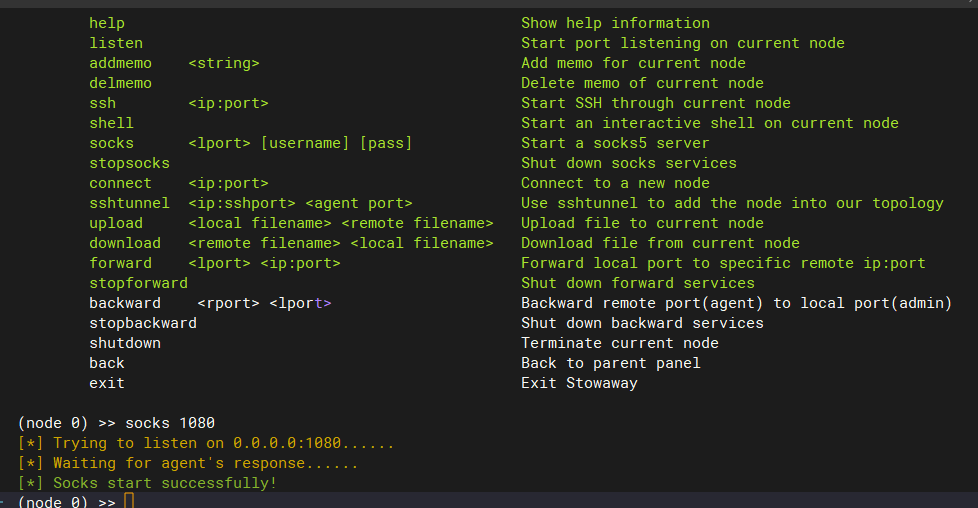Click the 'download' command name
Viewport: 978px width, 508px height.
[x=125, y=243]
